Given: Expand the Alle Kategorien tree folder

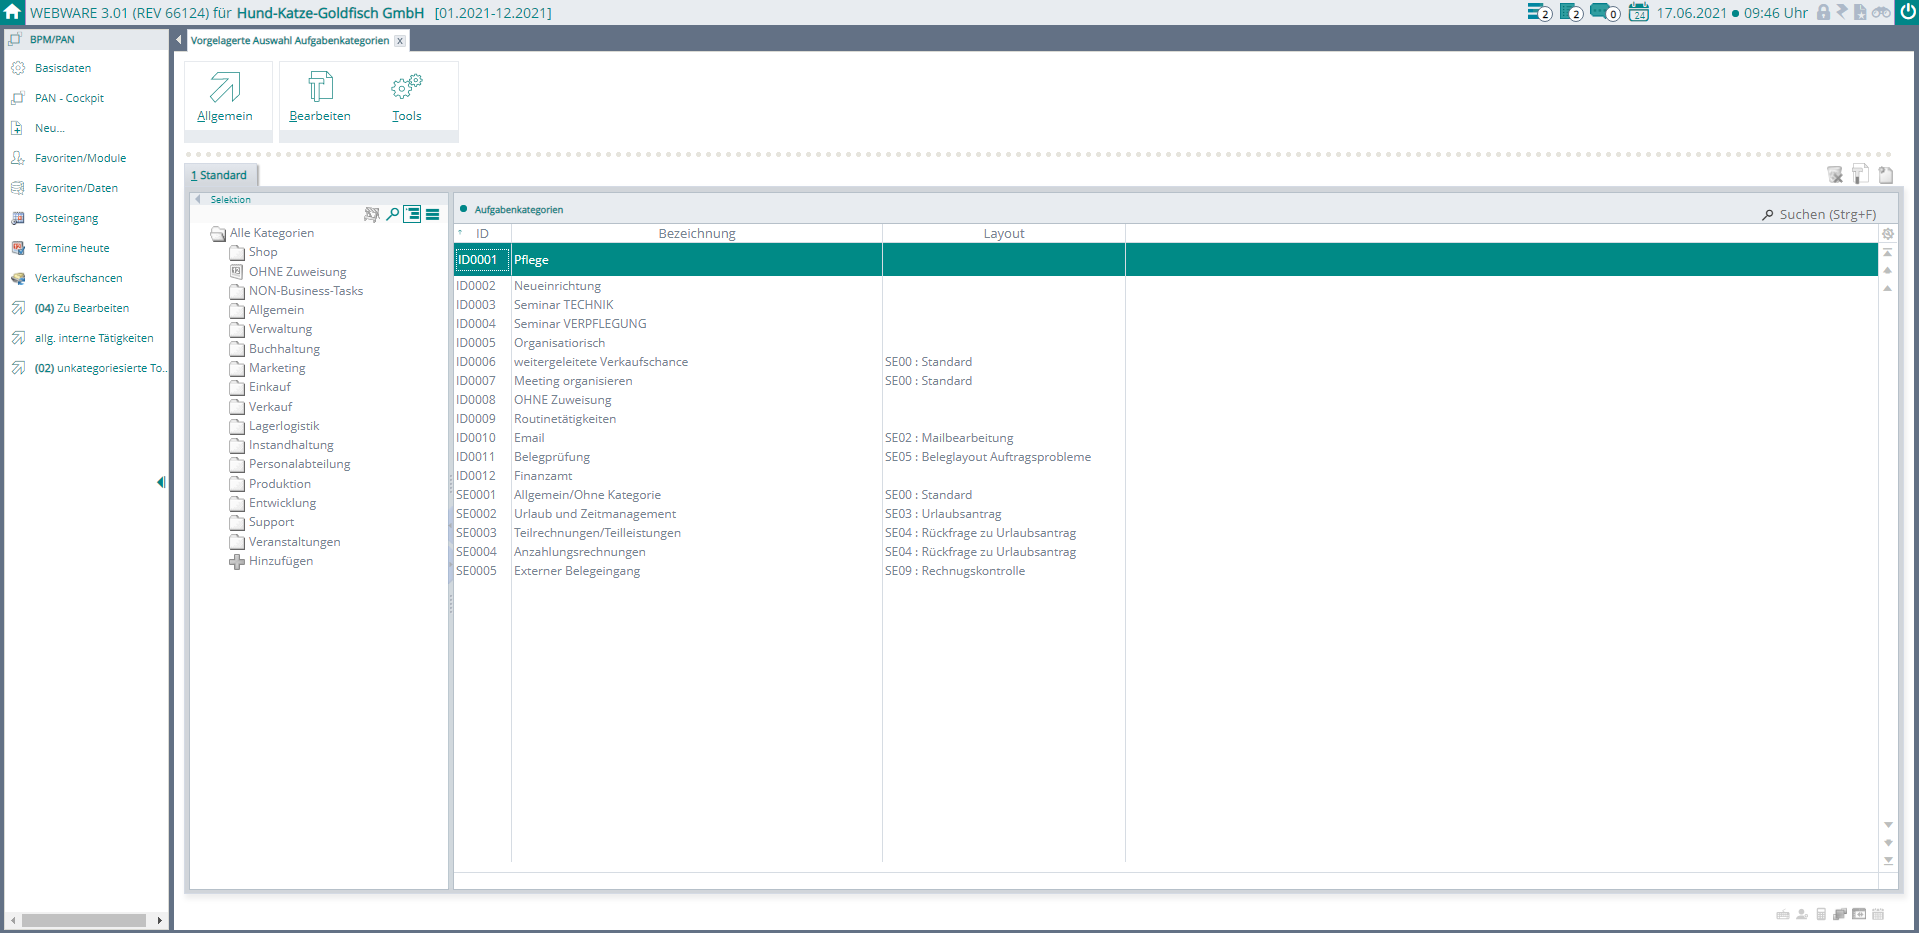Looking at the screenshot, I should point(218,234).
